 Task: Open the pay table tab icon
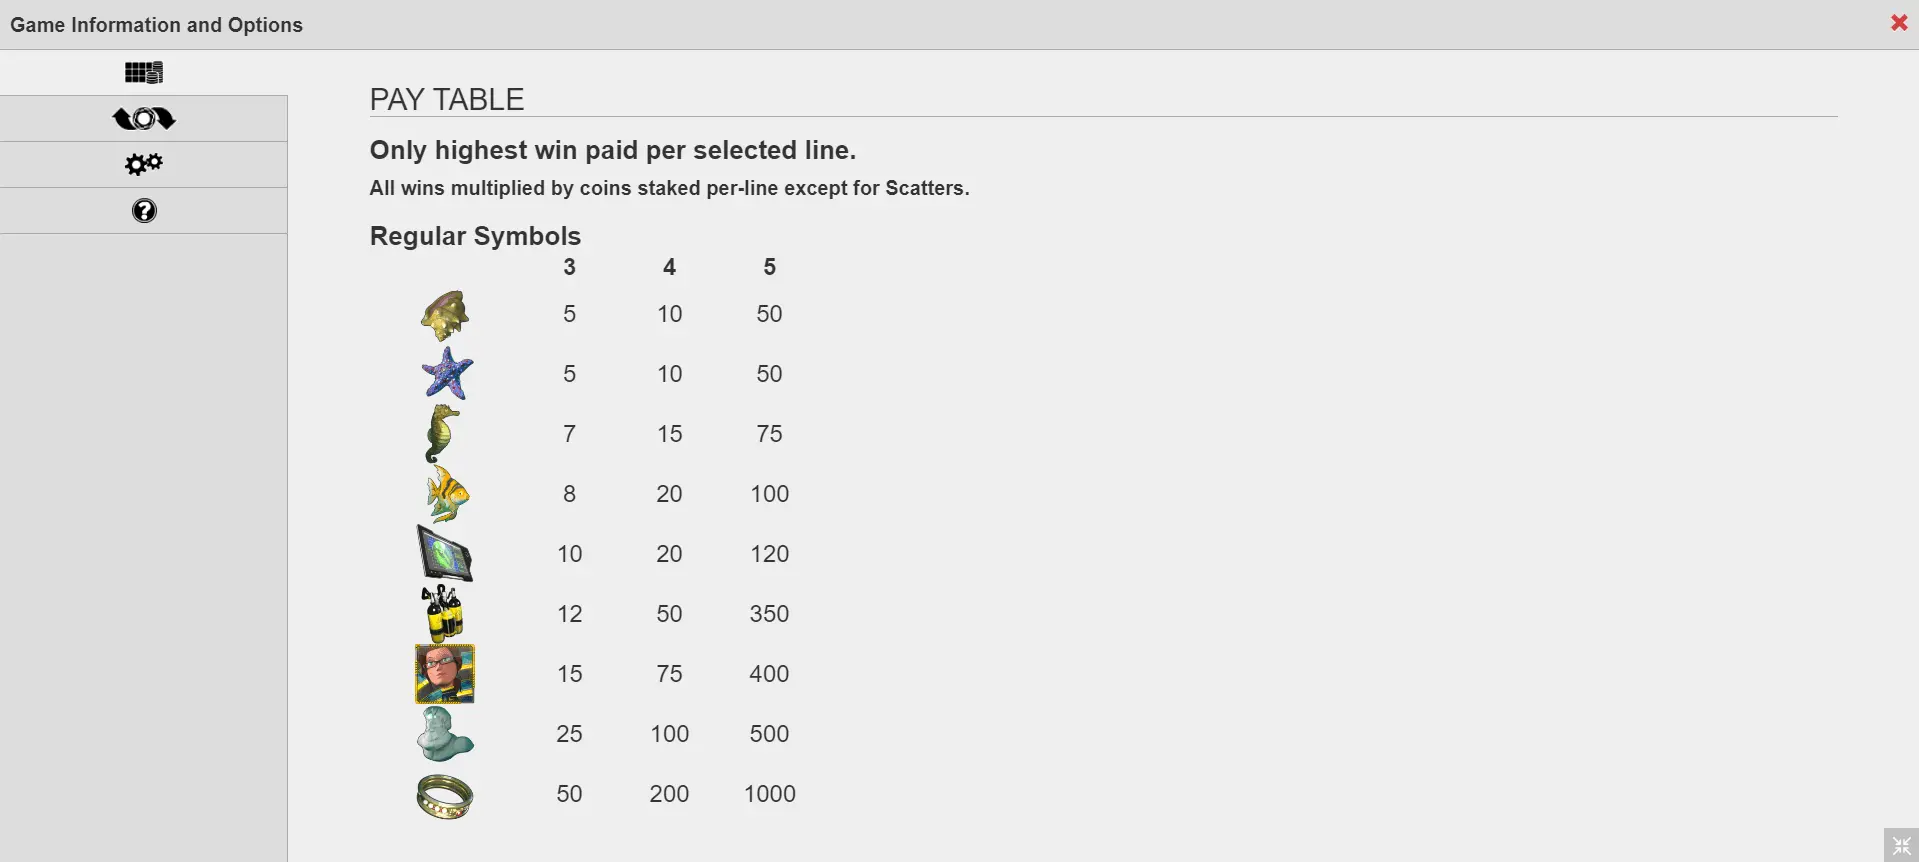point(144,72)
